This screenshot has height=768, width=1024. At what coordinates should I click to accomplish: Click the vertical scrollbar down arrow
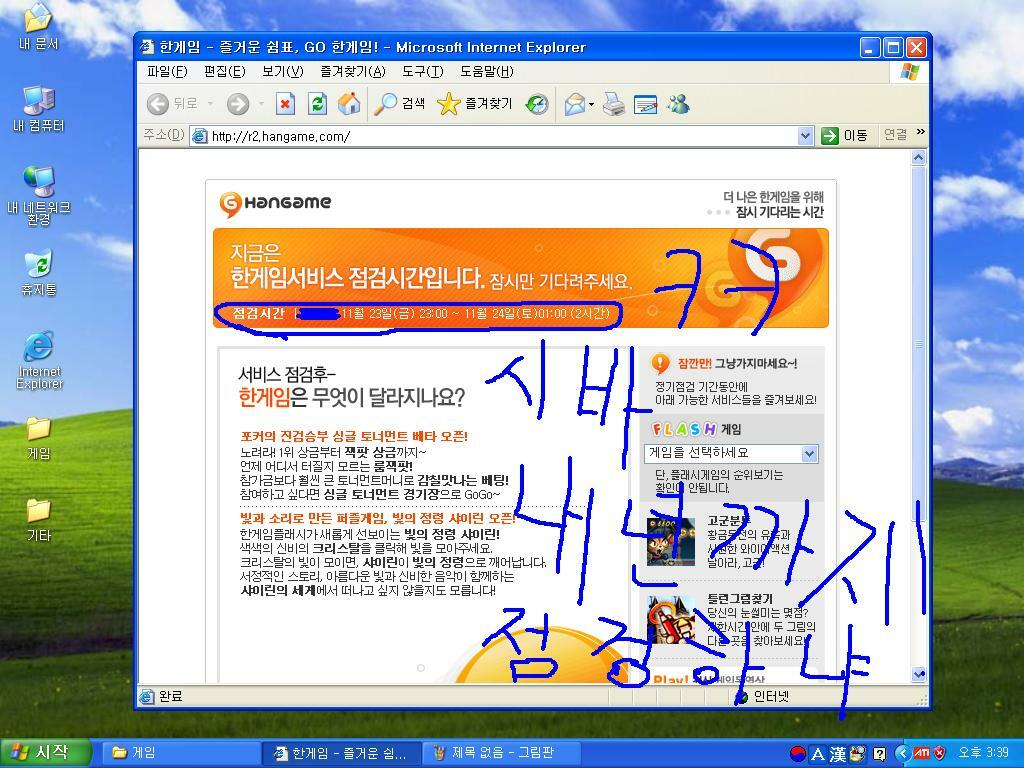pyautogui.click(x=919, y=675)
